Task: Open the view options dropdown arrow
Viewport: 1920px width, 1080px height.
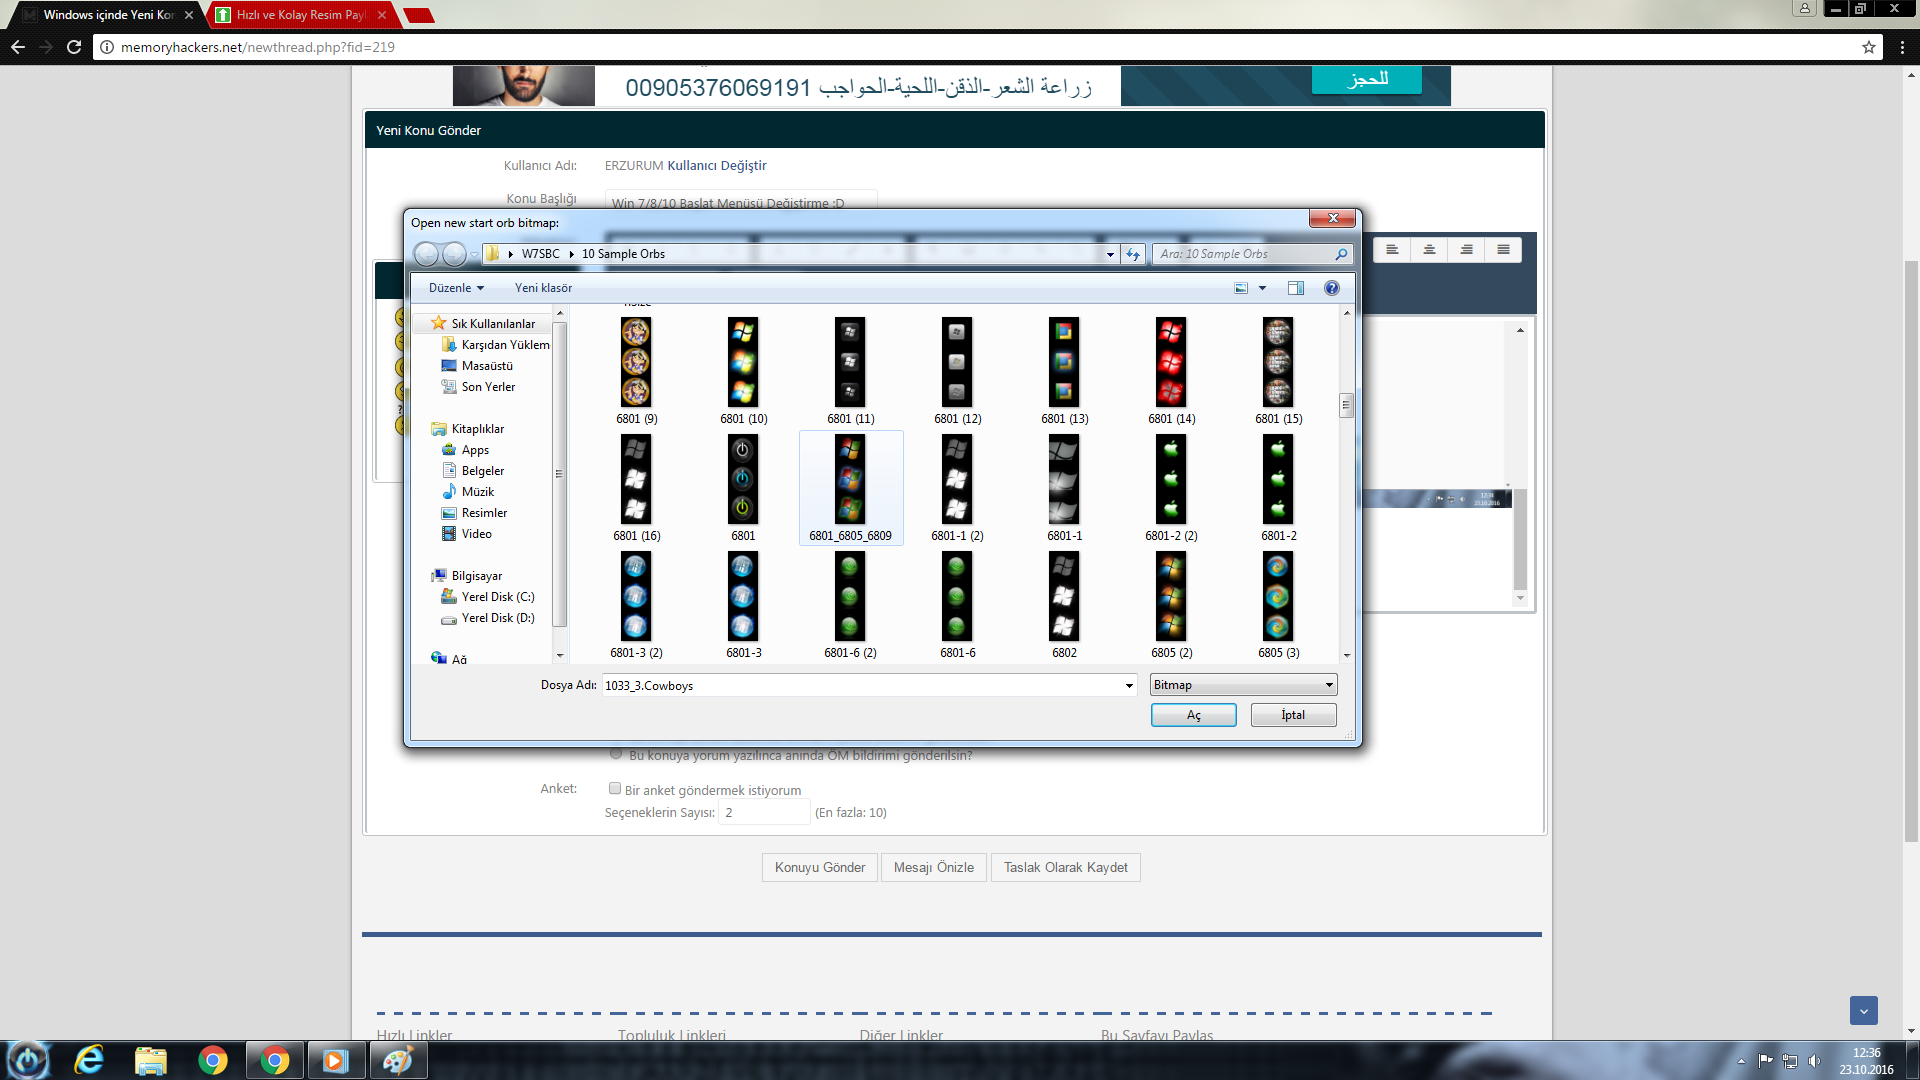Action: pos(1262,288)
